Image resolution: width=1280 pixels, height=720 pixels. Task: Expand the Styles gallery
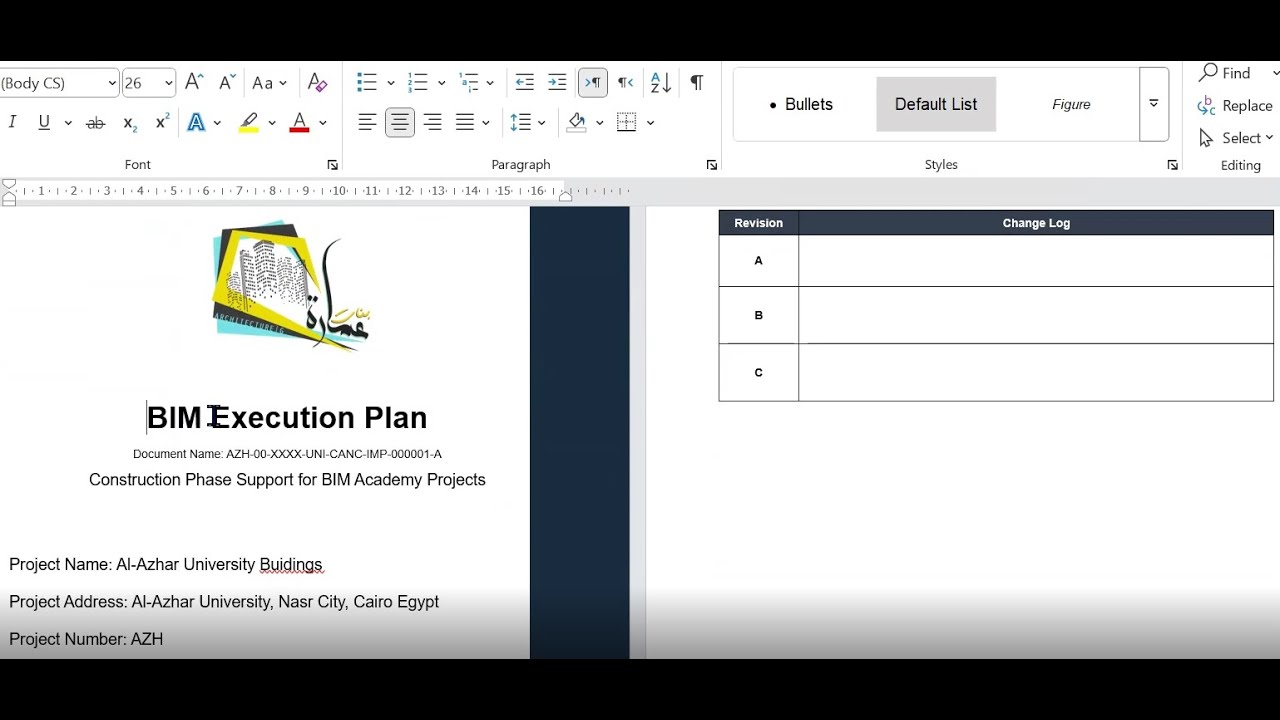[1154, 104]
